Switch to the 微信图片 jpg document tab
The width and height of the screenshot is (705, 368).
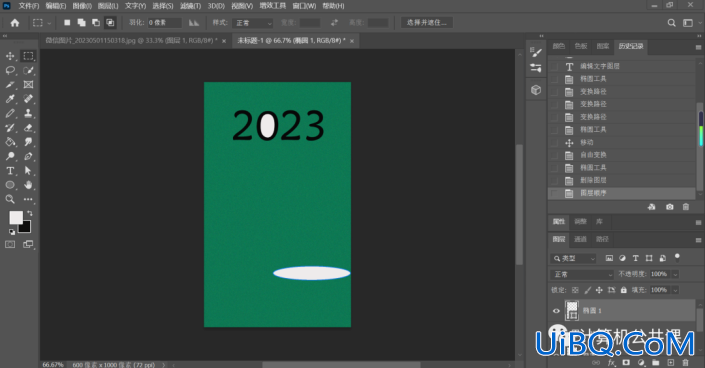click(x=131, y=40)
